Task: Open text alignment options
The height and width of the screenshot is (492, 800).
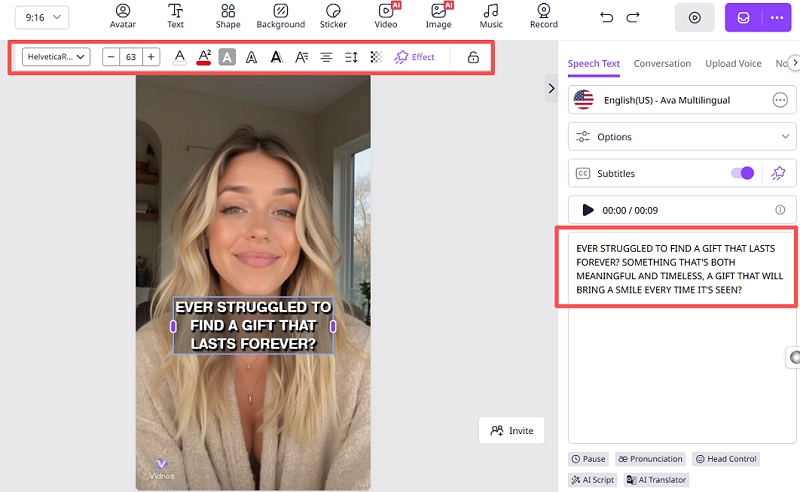Action: click(x=326, y=57)
